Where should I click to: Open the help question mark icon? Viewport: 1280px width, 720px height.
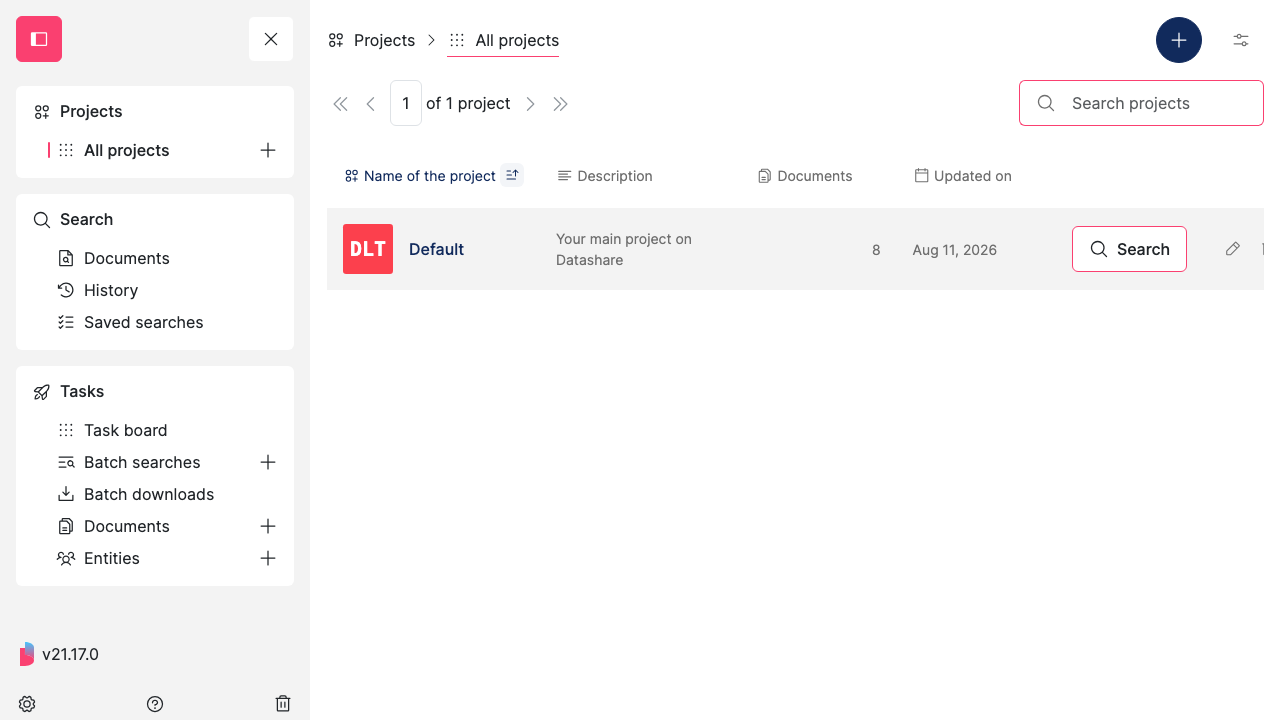[155, 704]
